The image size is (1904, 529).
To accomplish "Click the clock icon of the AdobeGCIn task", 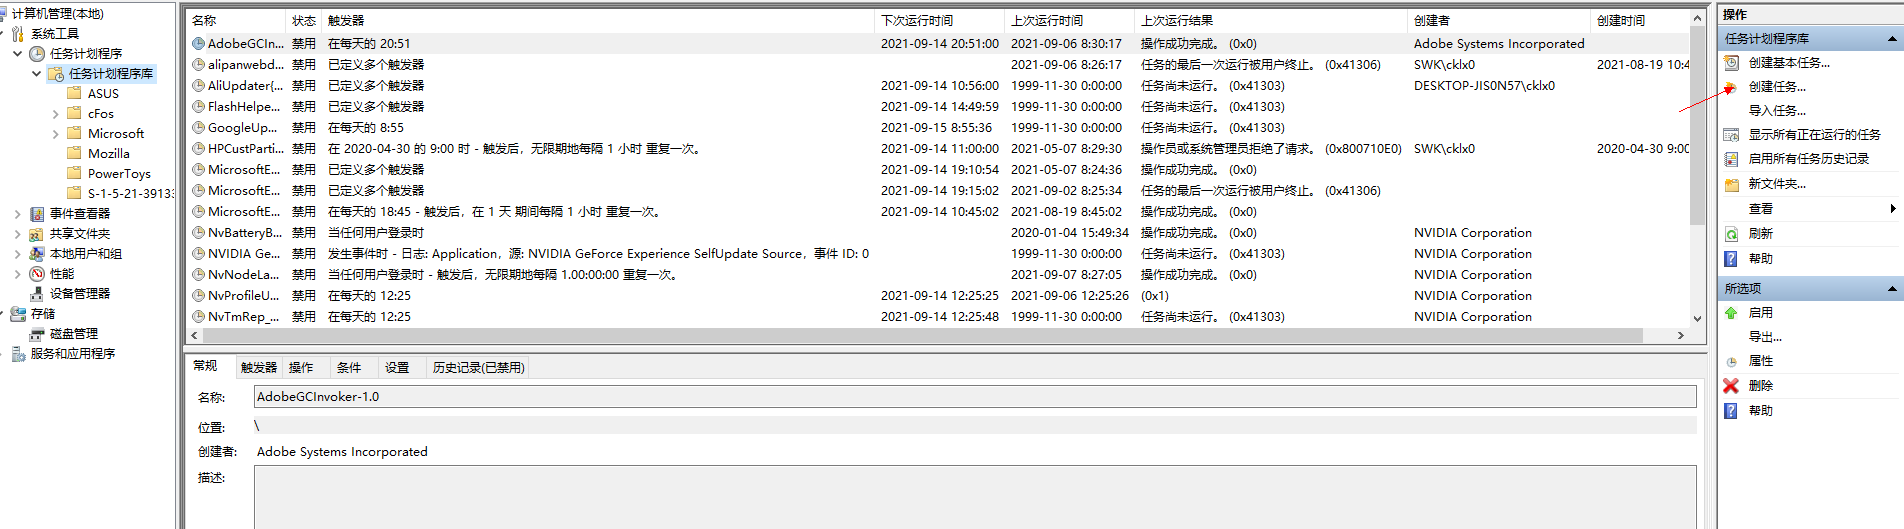I will point(199,44).
